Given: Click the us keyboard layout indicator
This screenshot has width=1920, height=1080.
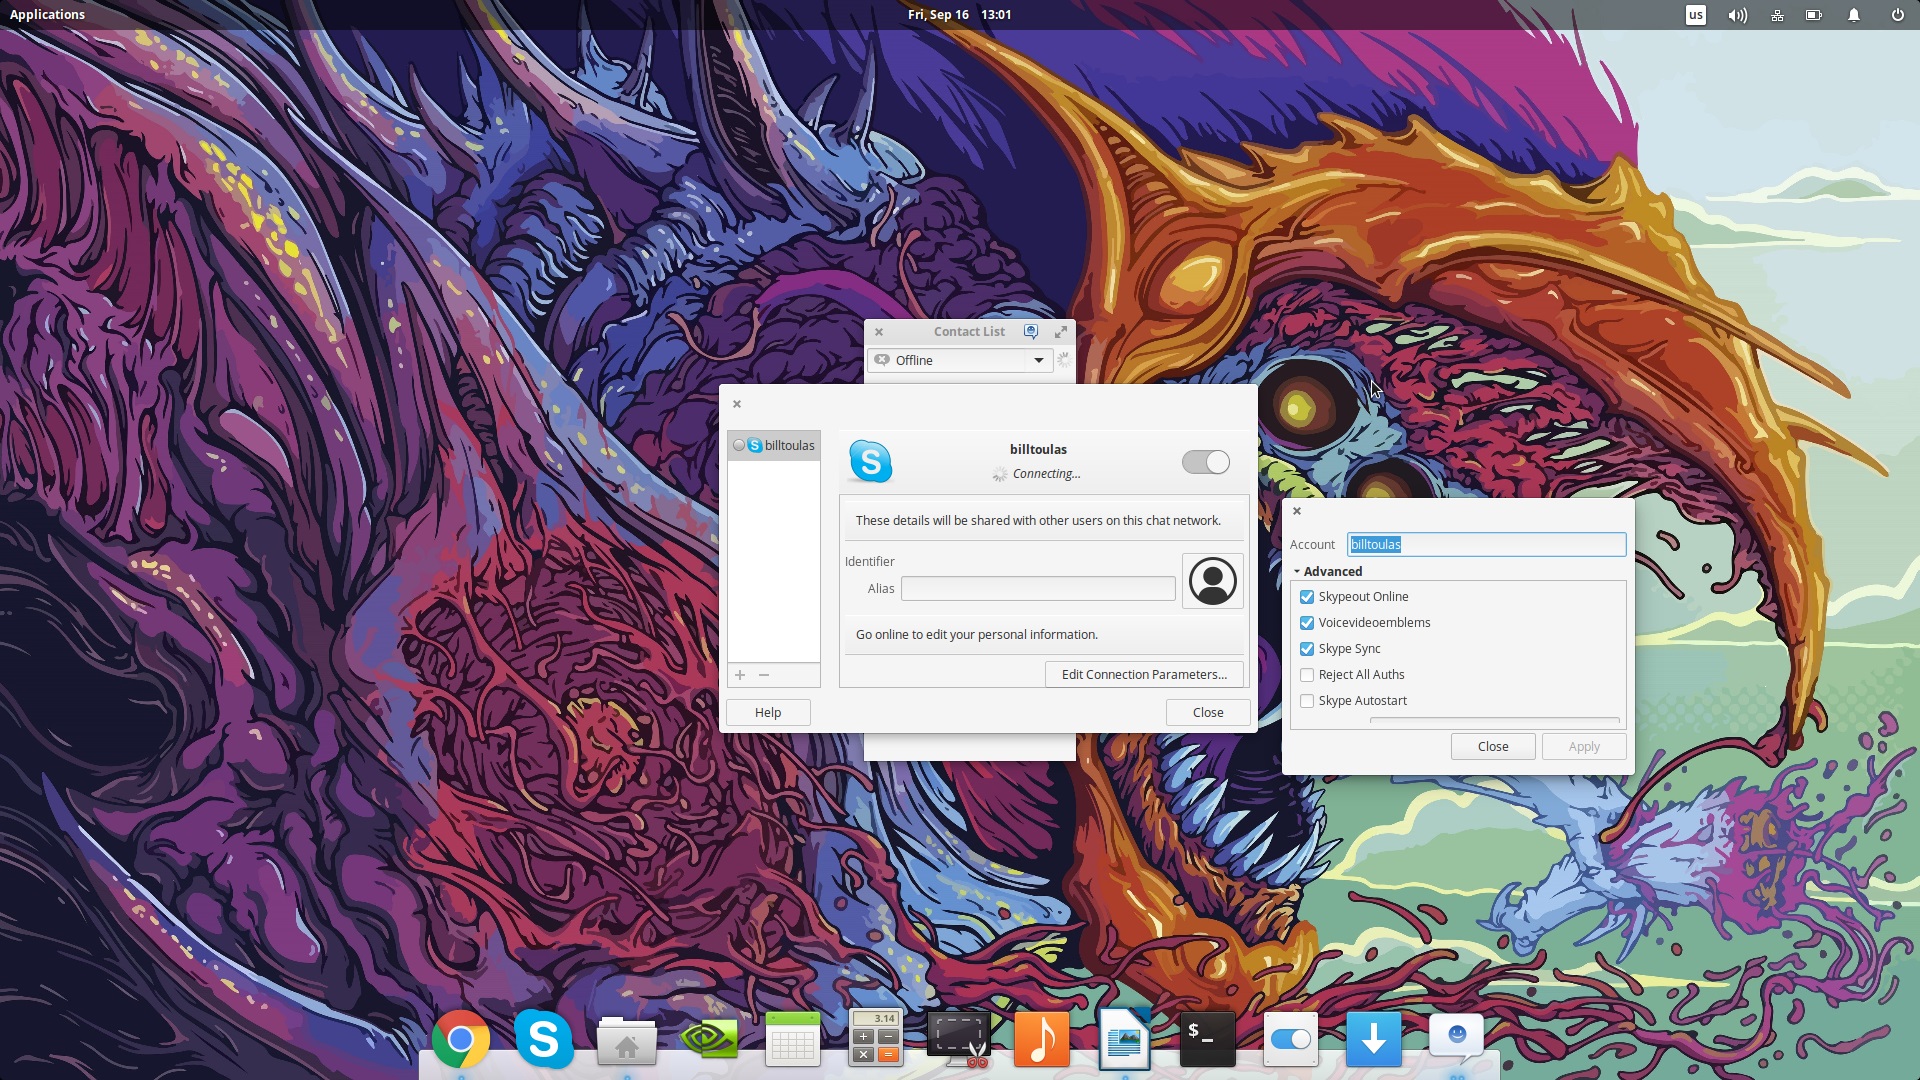Looking at the screenshot, I should point(1696,15).
